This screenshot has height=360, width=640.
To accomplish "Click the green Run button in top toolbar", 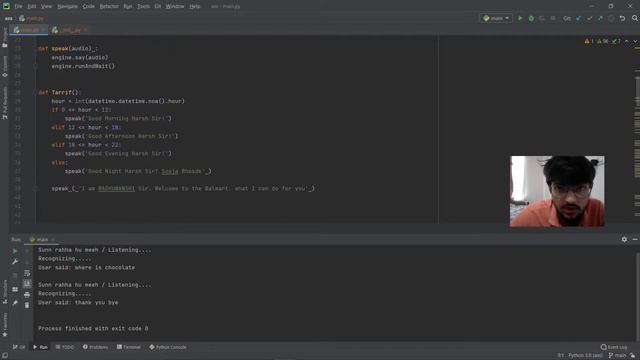I will coord(520,18).
